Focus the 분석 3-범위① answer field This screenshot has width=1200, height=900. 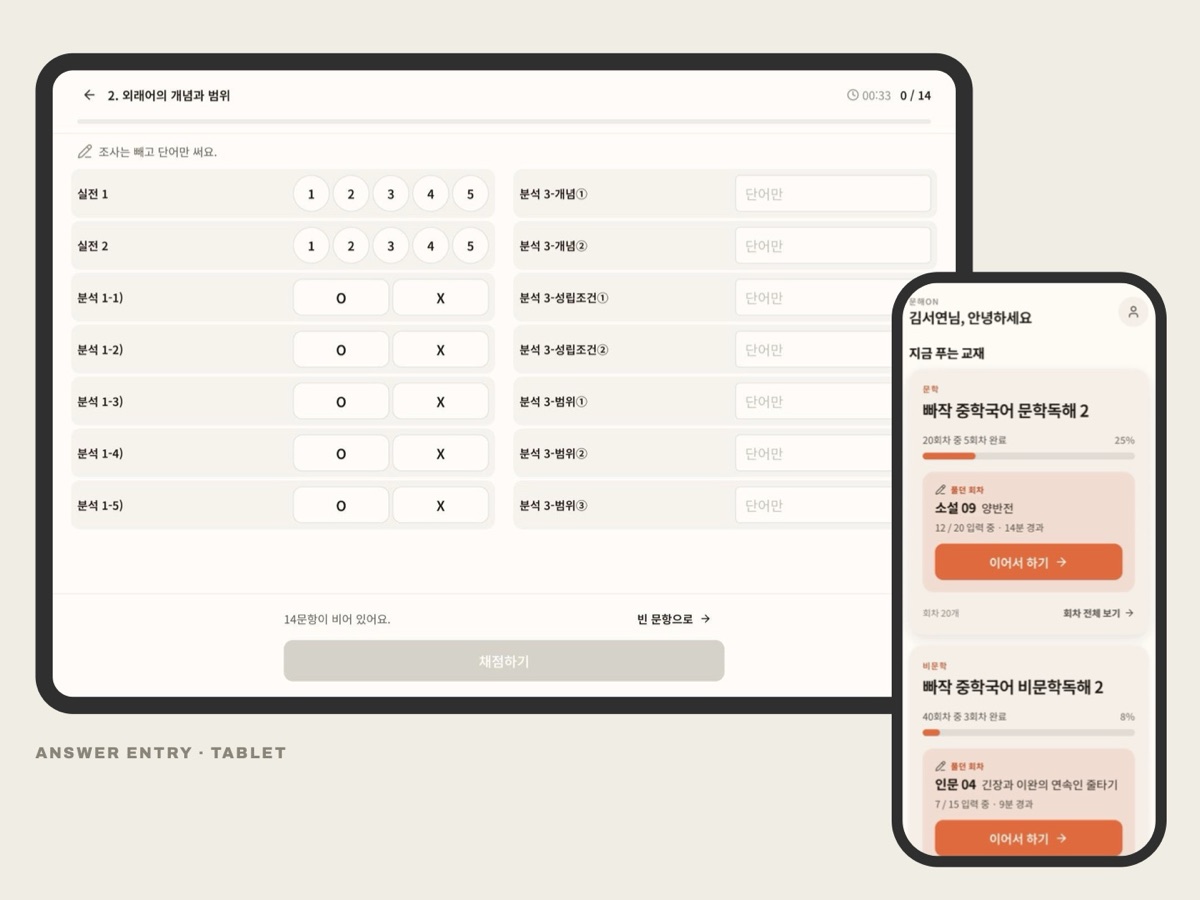[814, 402]
